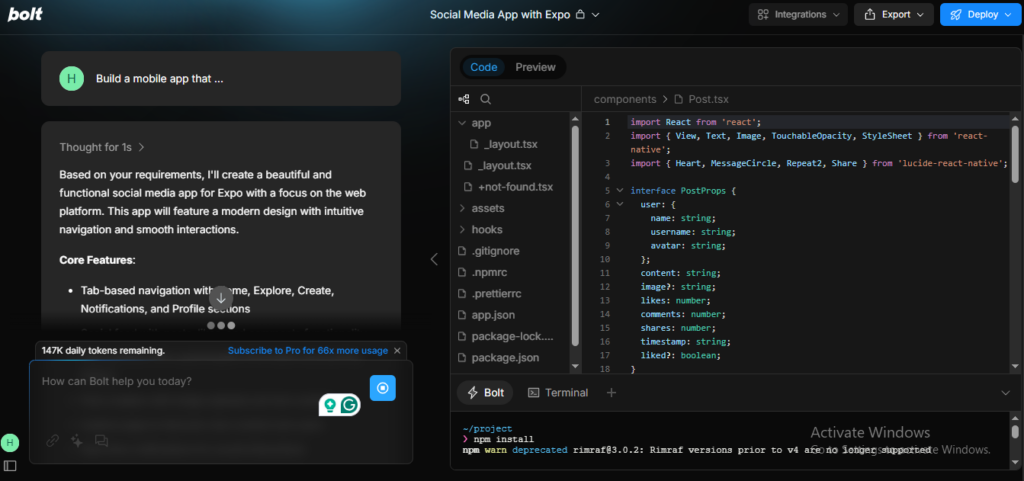Select the Bolt tab in bottom panel
The width and height of the screenshot is (1024, 481).
(486, 393)
